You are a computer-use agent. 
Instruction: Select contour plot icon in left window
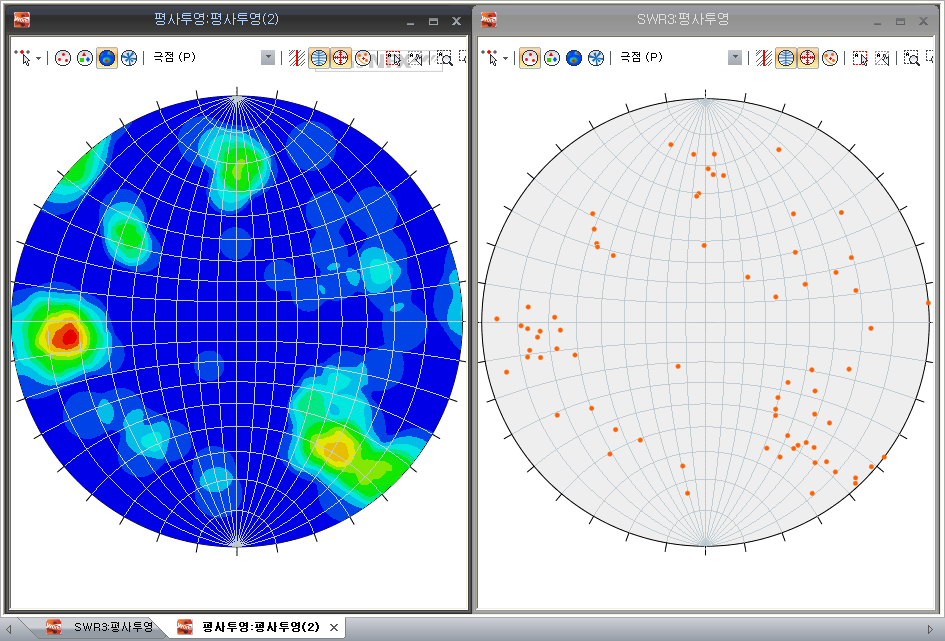[x=107, y=58]
